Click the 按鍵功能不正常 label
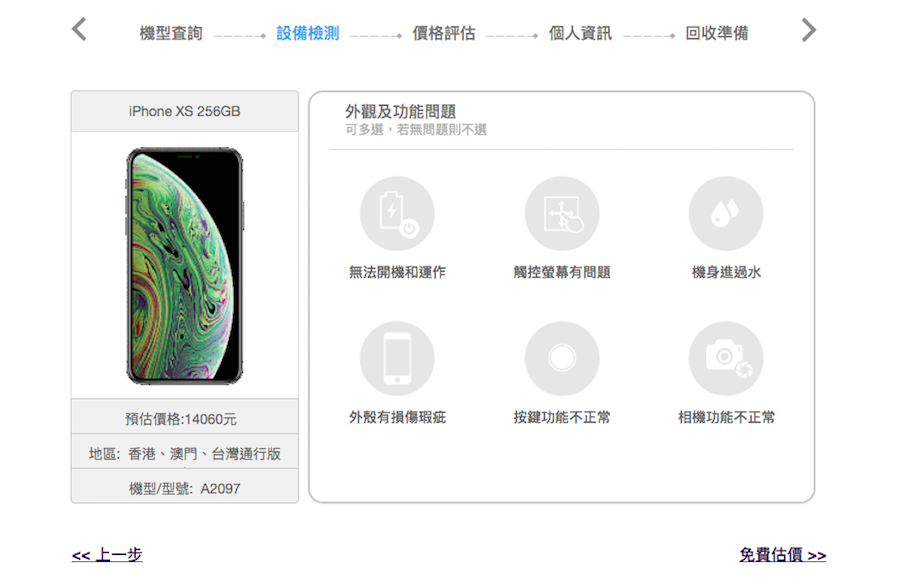Viewport: 900px width, 586px height. coord(562,417)
